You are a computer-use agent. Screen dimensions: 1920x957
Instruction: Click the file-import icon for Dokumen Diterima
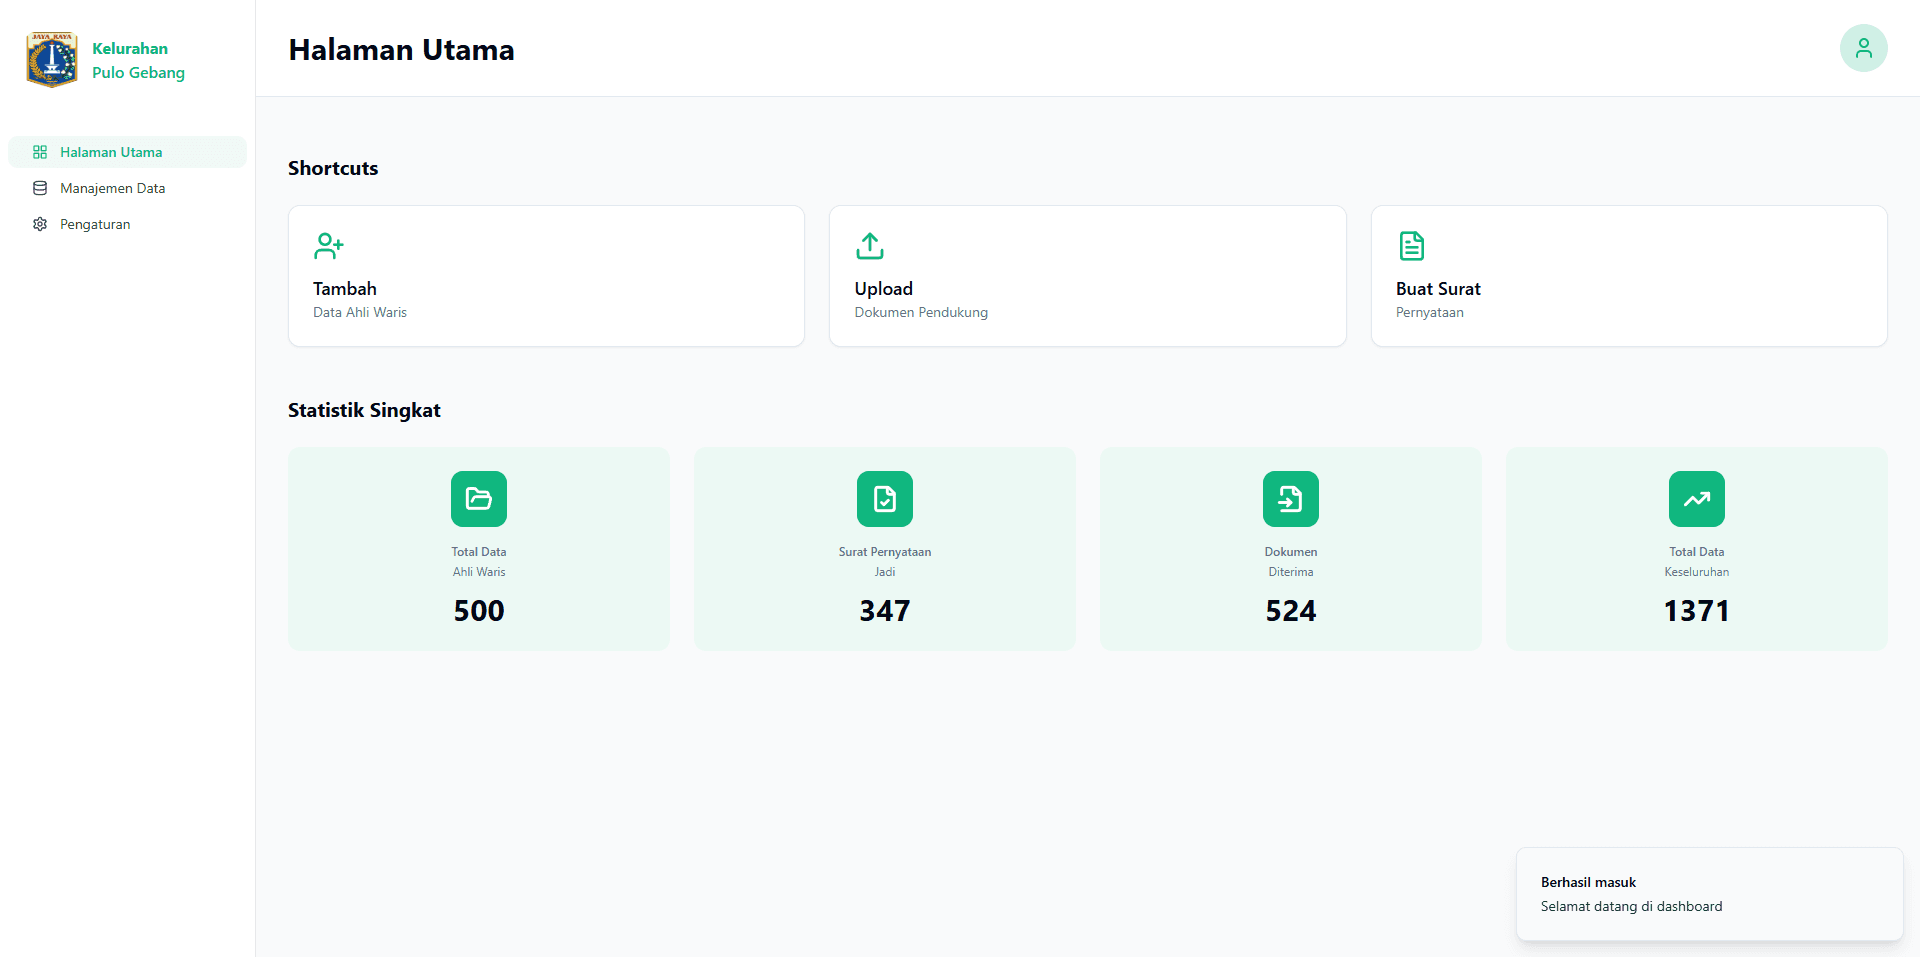coord(1291,499)
